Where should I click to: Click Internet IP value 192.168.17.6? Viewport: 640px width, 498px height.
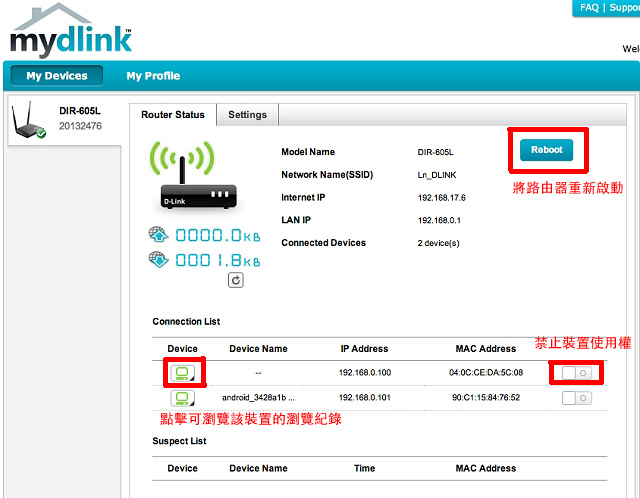tap(442, 198)
